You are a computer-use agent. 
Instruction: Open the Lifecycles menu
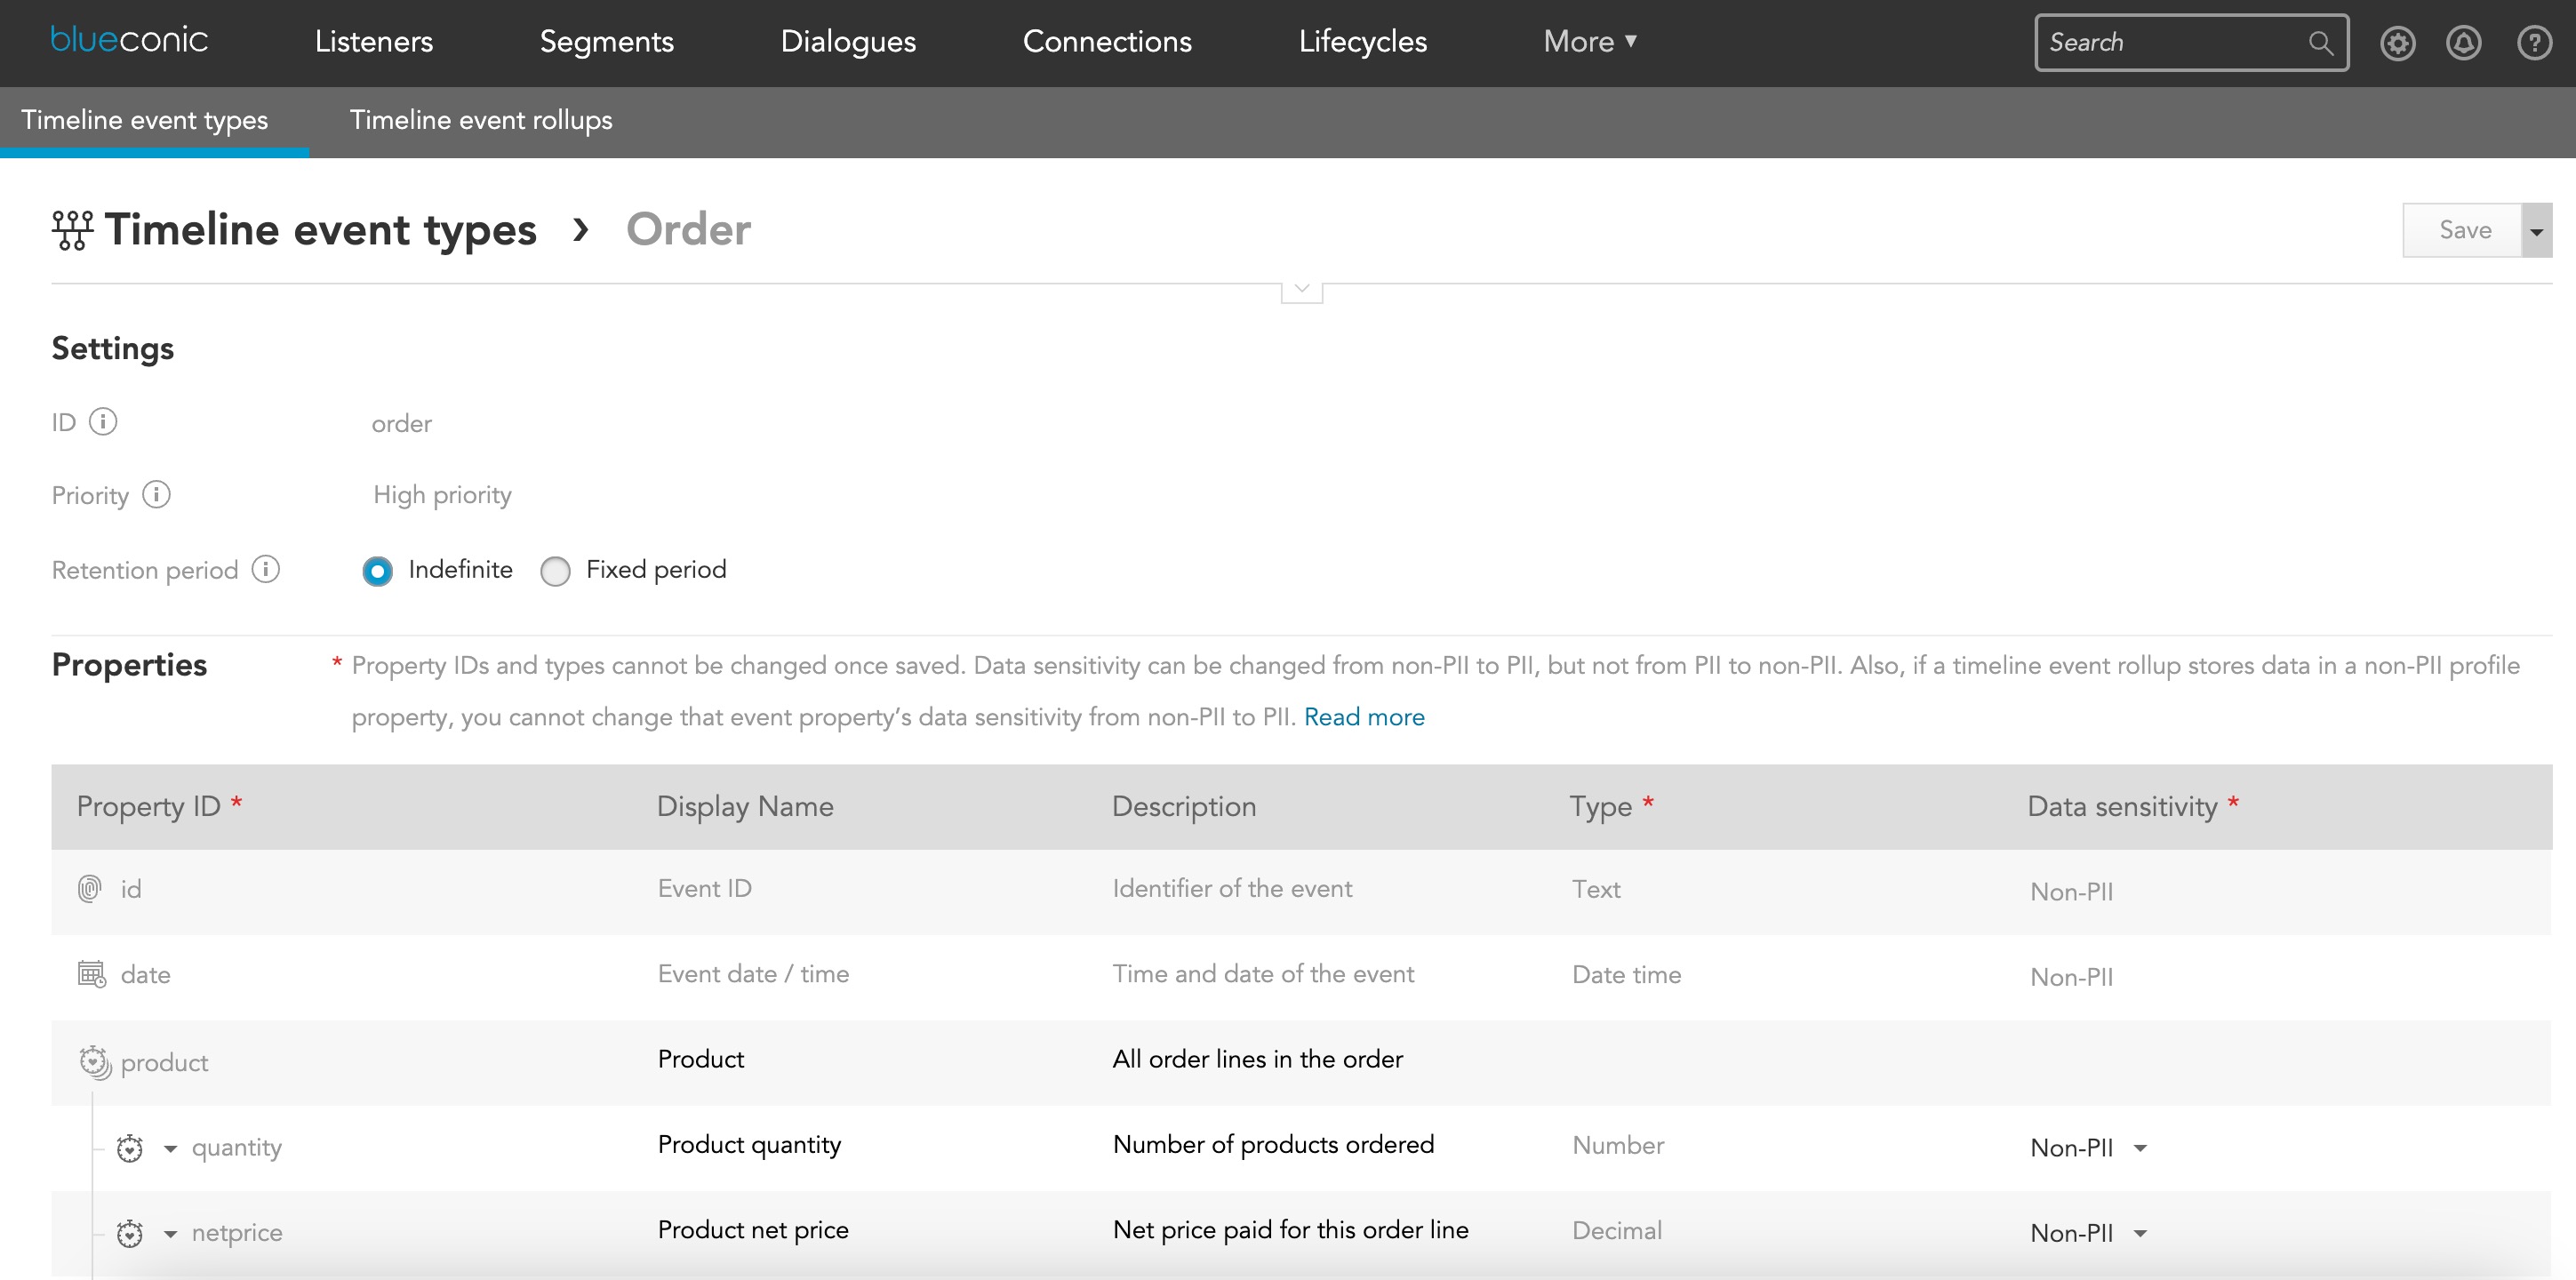click(x=1363, y=41)
